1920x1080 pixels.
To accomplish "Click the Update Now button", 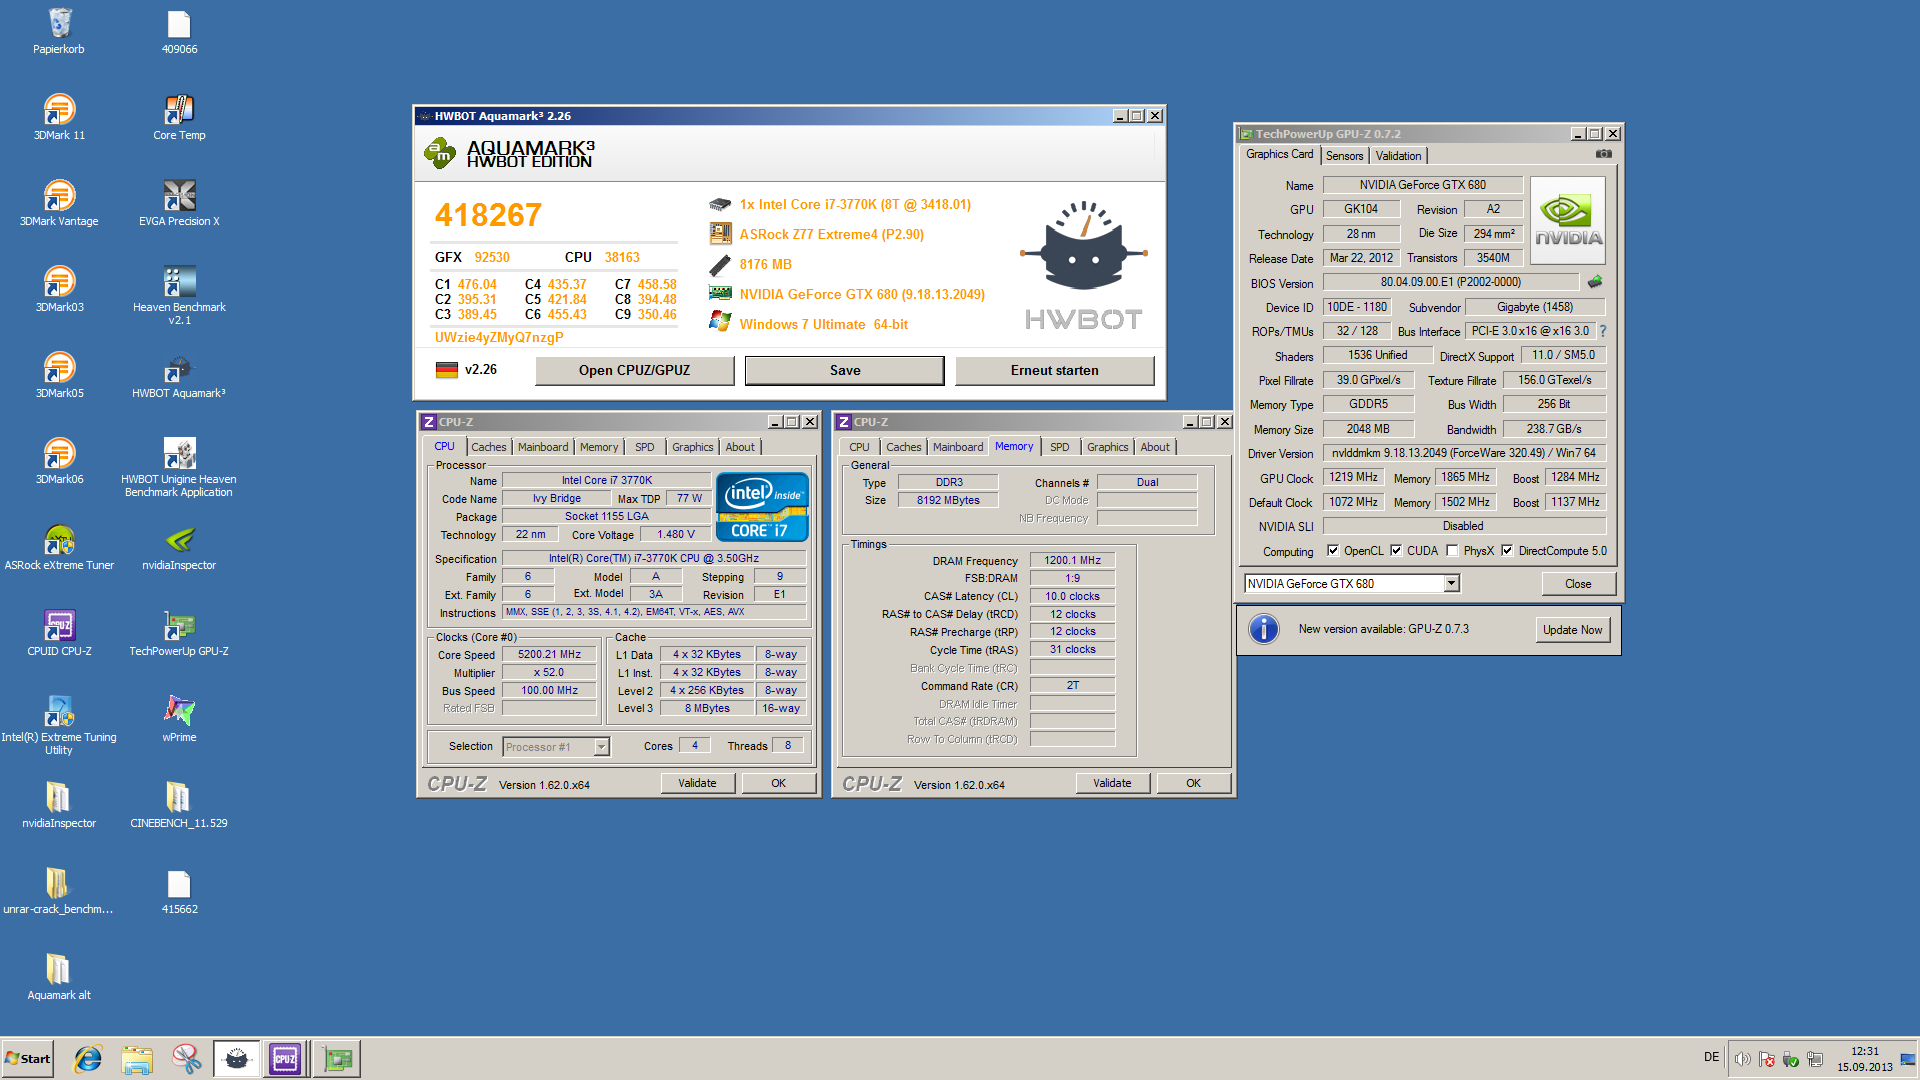I will point(1572,630).
